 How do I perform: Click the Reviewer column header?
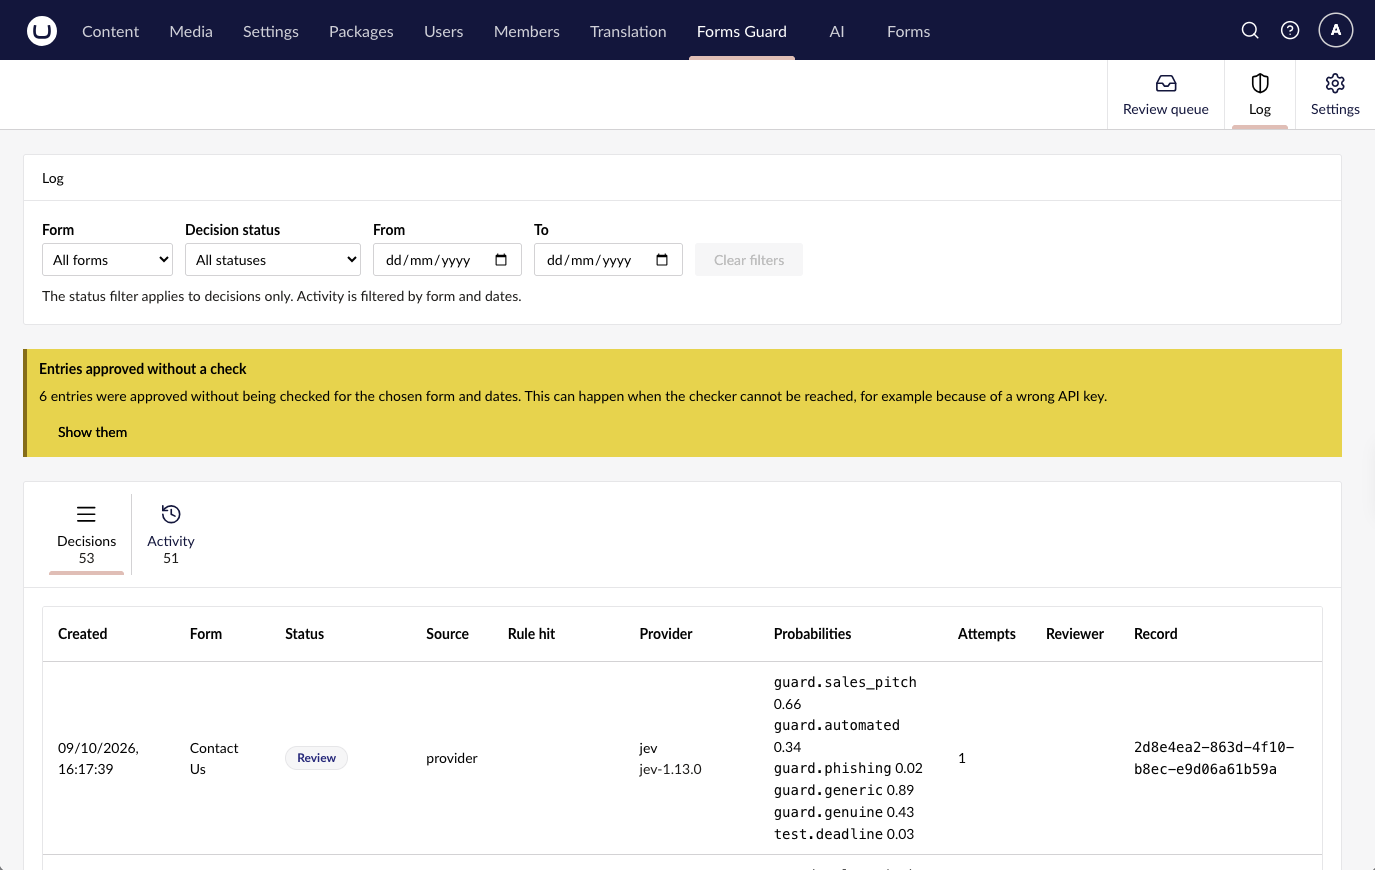click(x=1075, y=634)
